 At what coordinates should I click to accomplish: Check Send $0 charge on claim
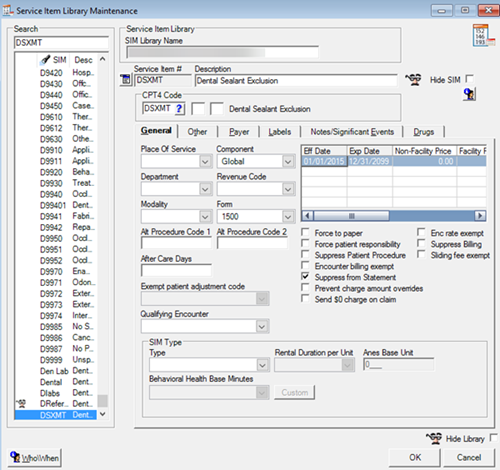(x=305, y=298)
